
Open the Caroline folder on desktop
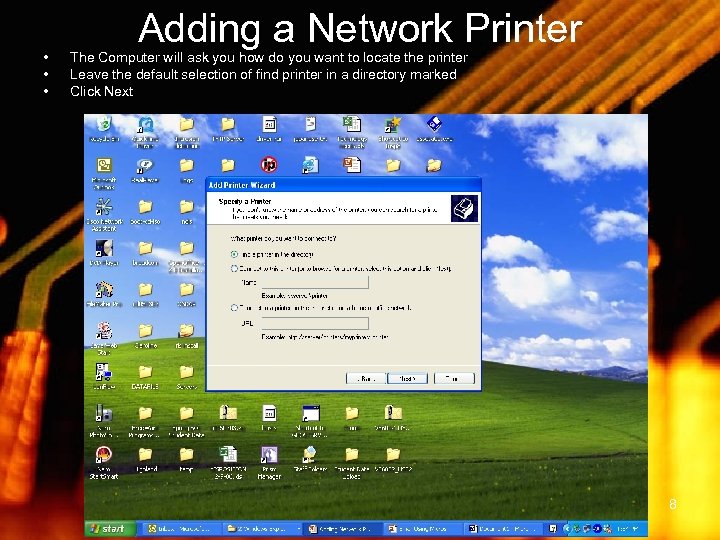pos(145,331)
